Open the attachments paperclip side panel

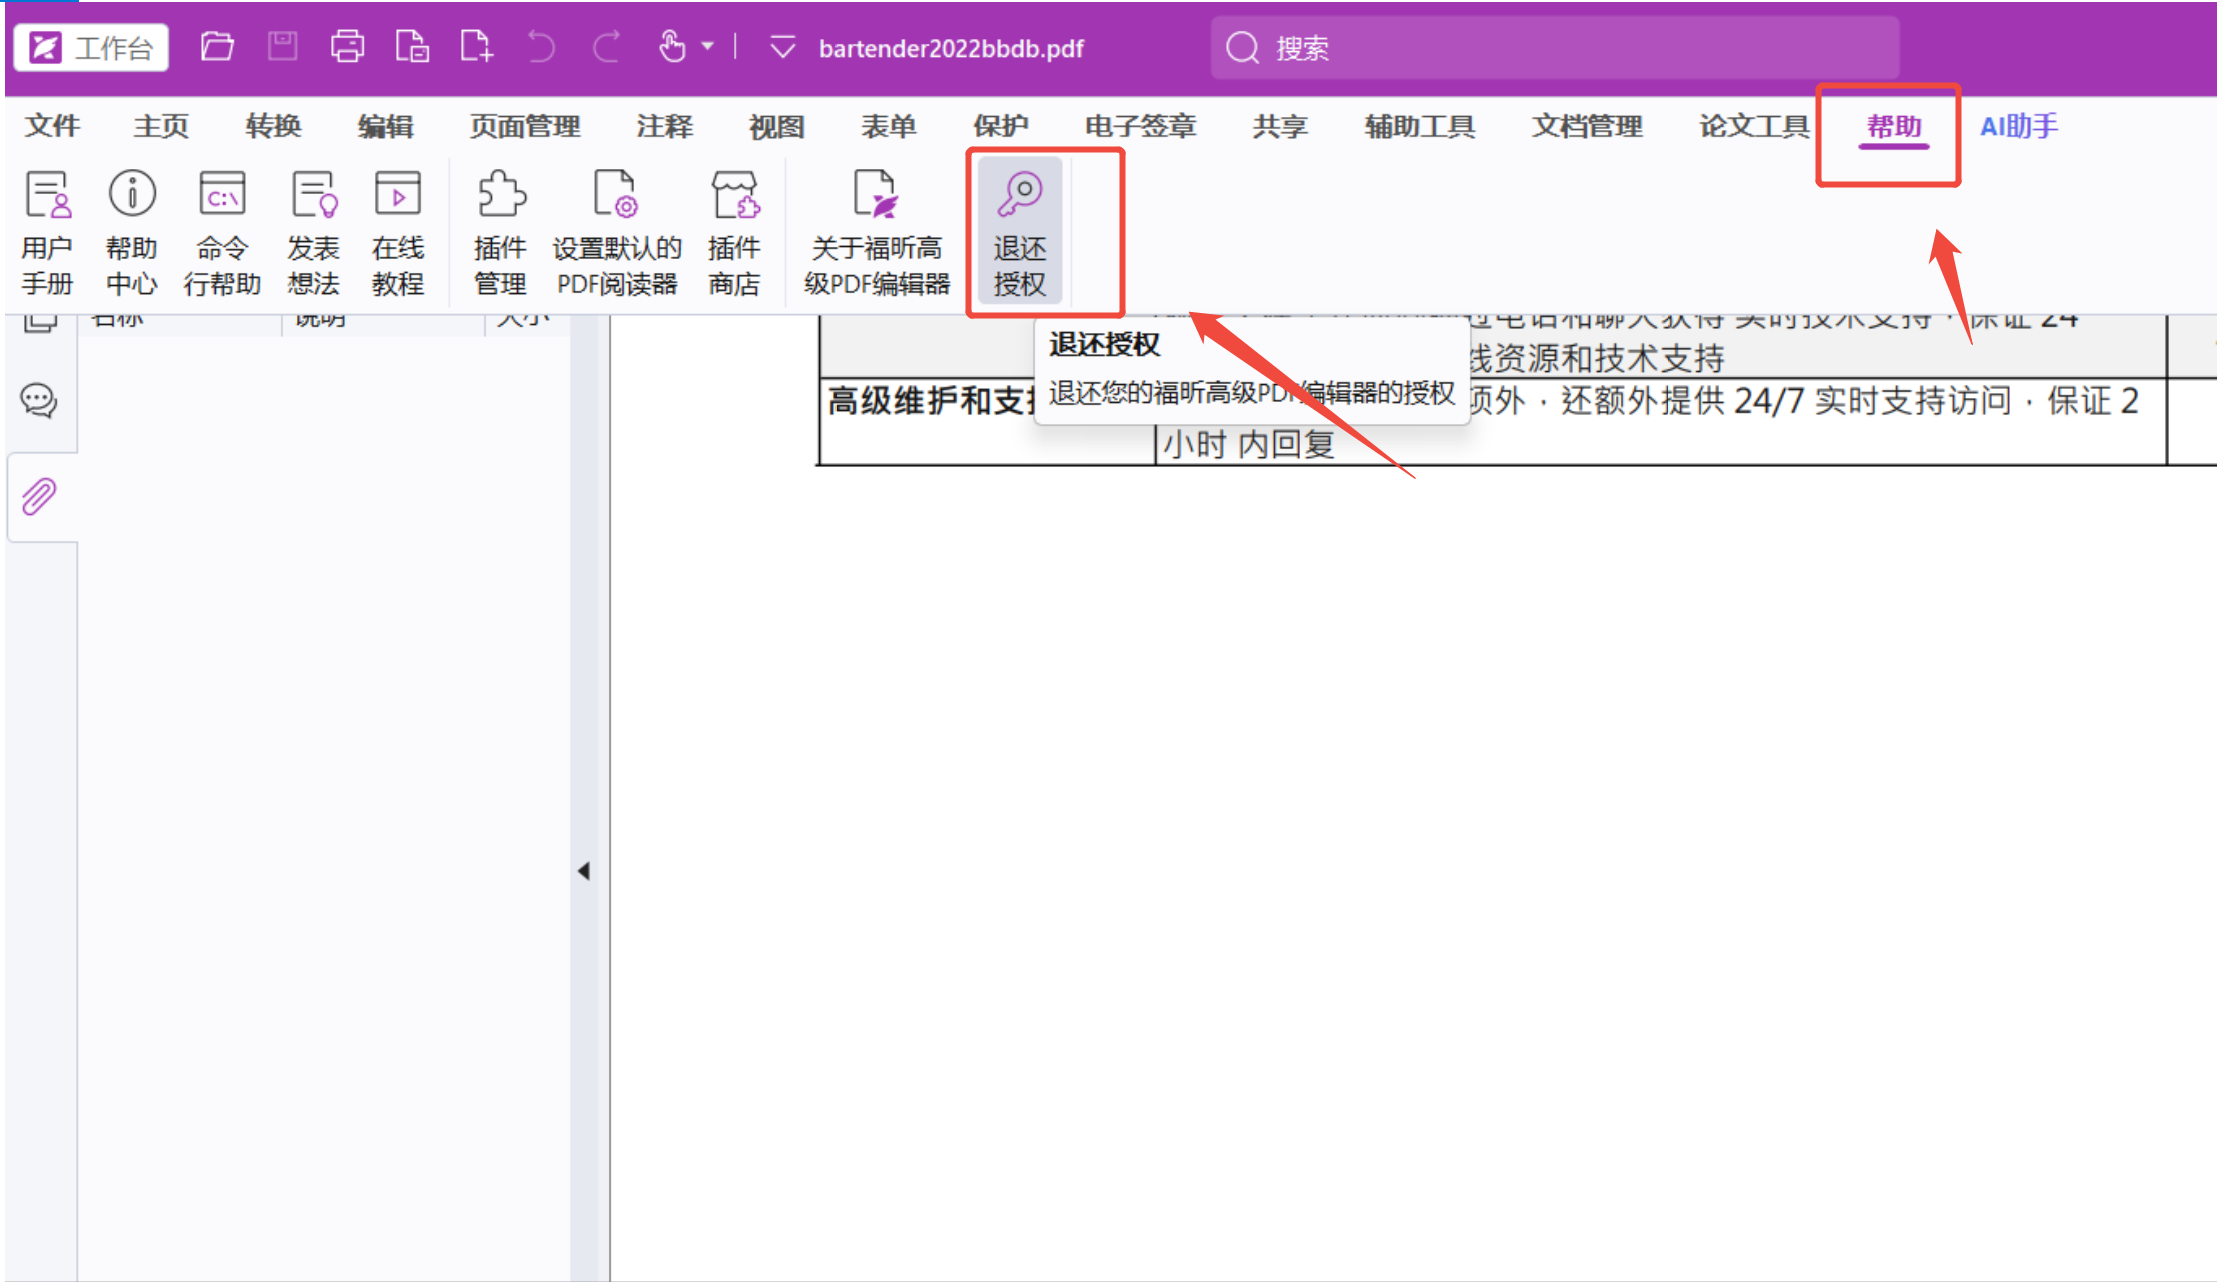[x=40, y=496]
